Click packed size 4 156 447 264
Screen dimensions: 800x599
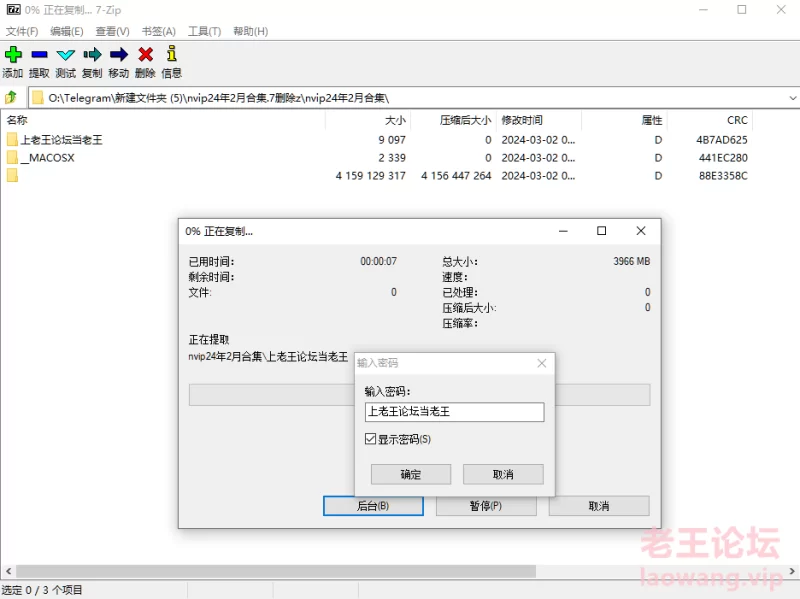click(456, 176)
